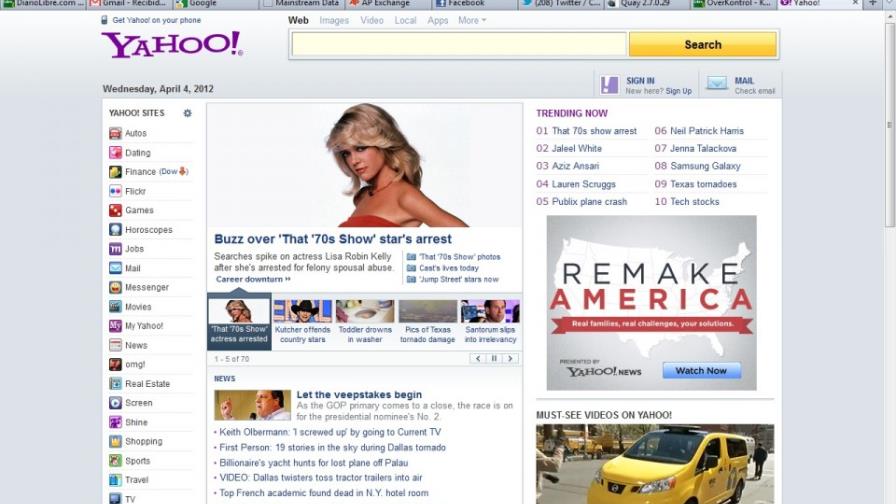Open the Movies site icon
Viewport: 896px width, 504px height.
[x=115, y=307]
